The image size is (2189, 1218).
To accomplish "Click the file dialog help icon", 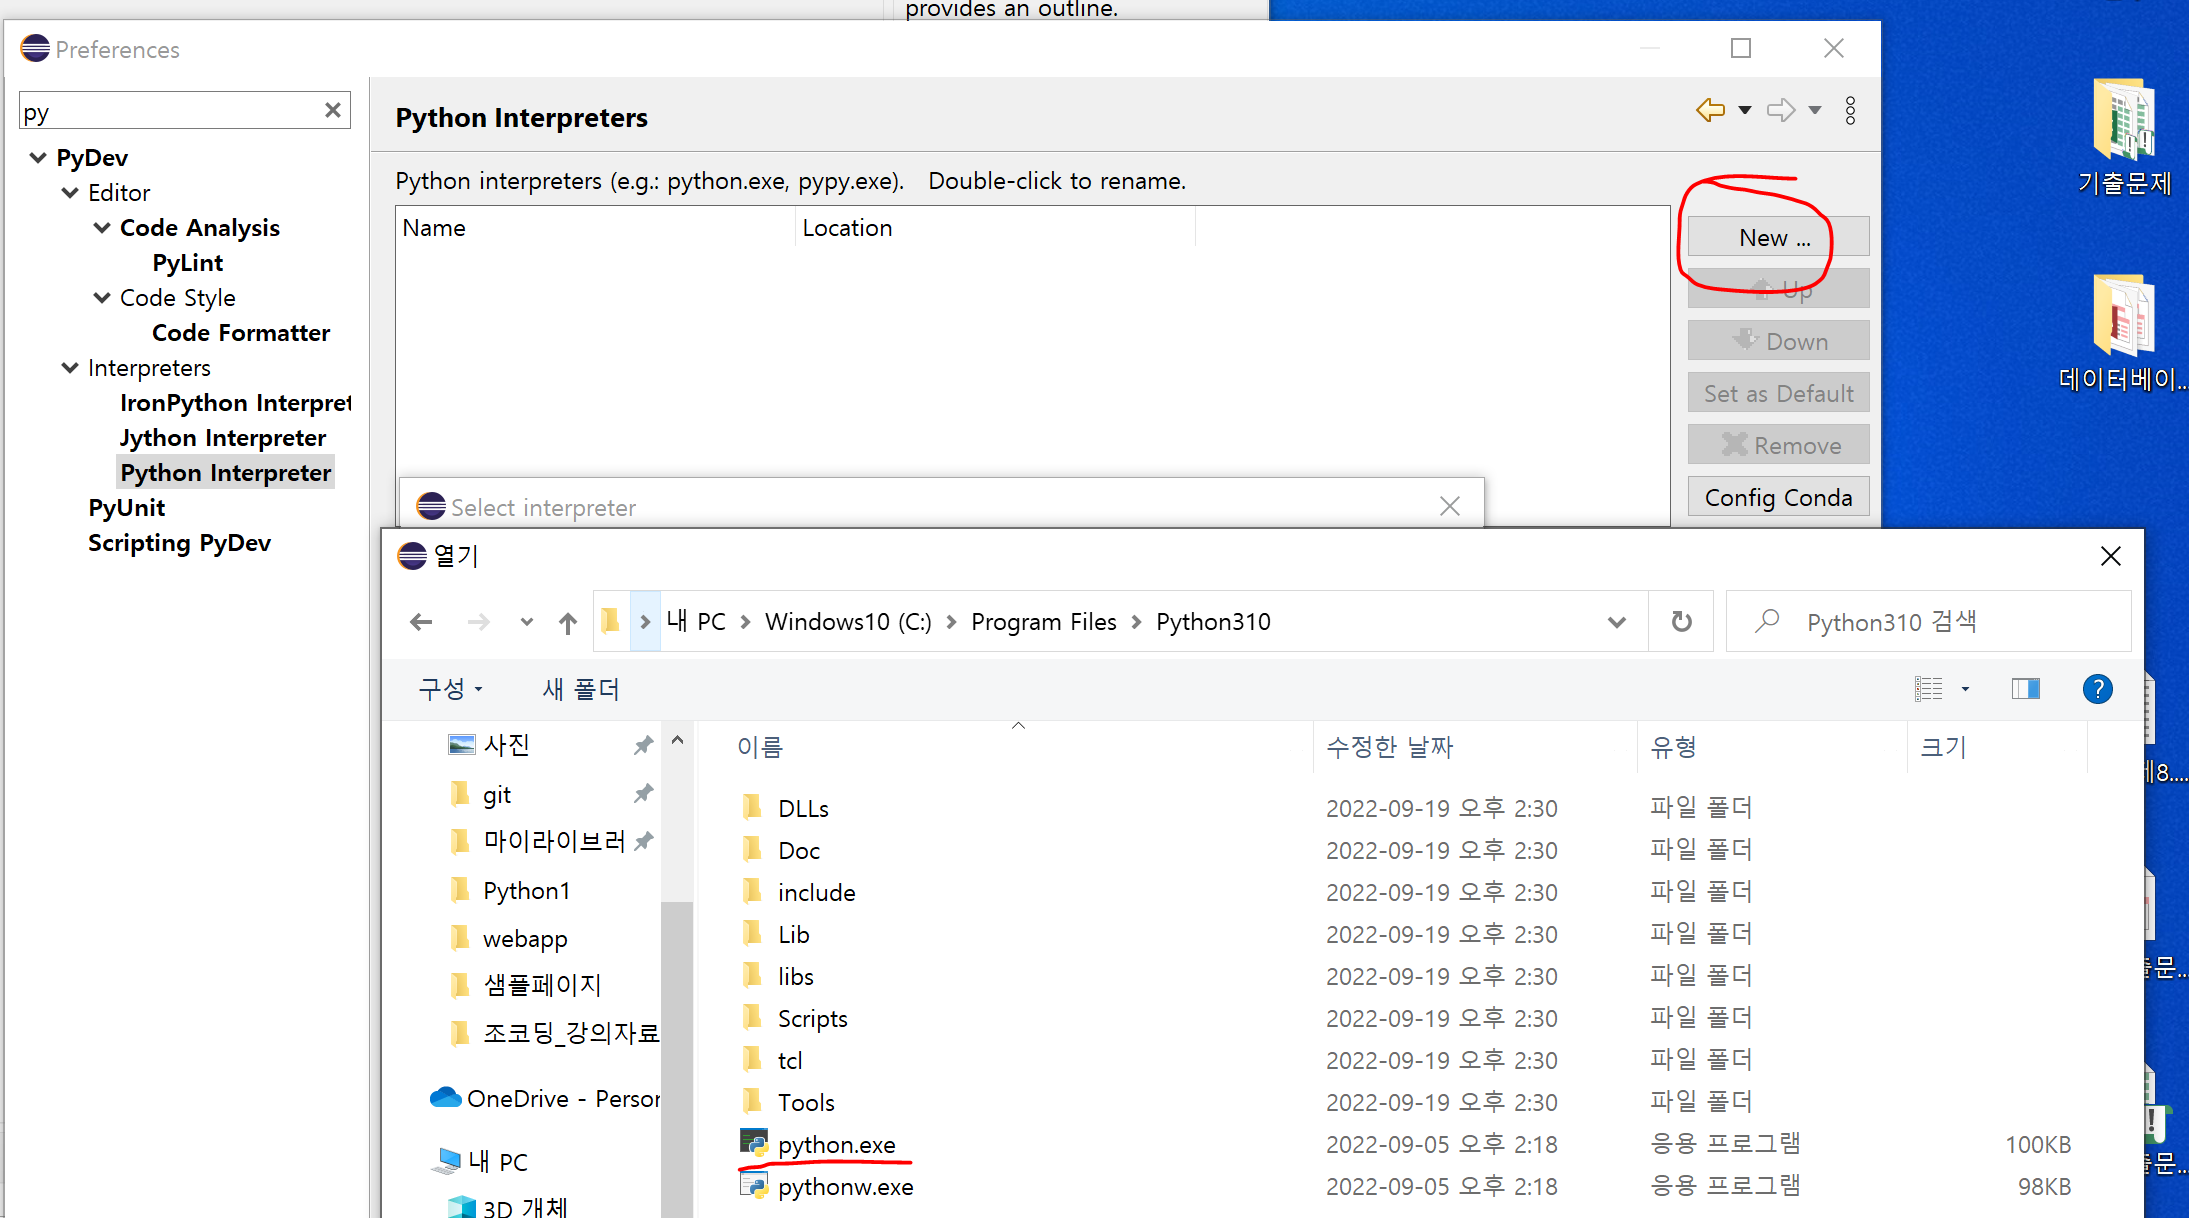I will point(2097,689).
